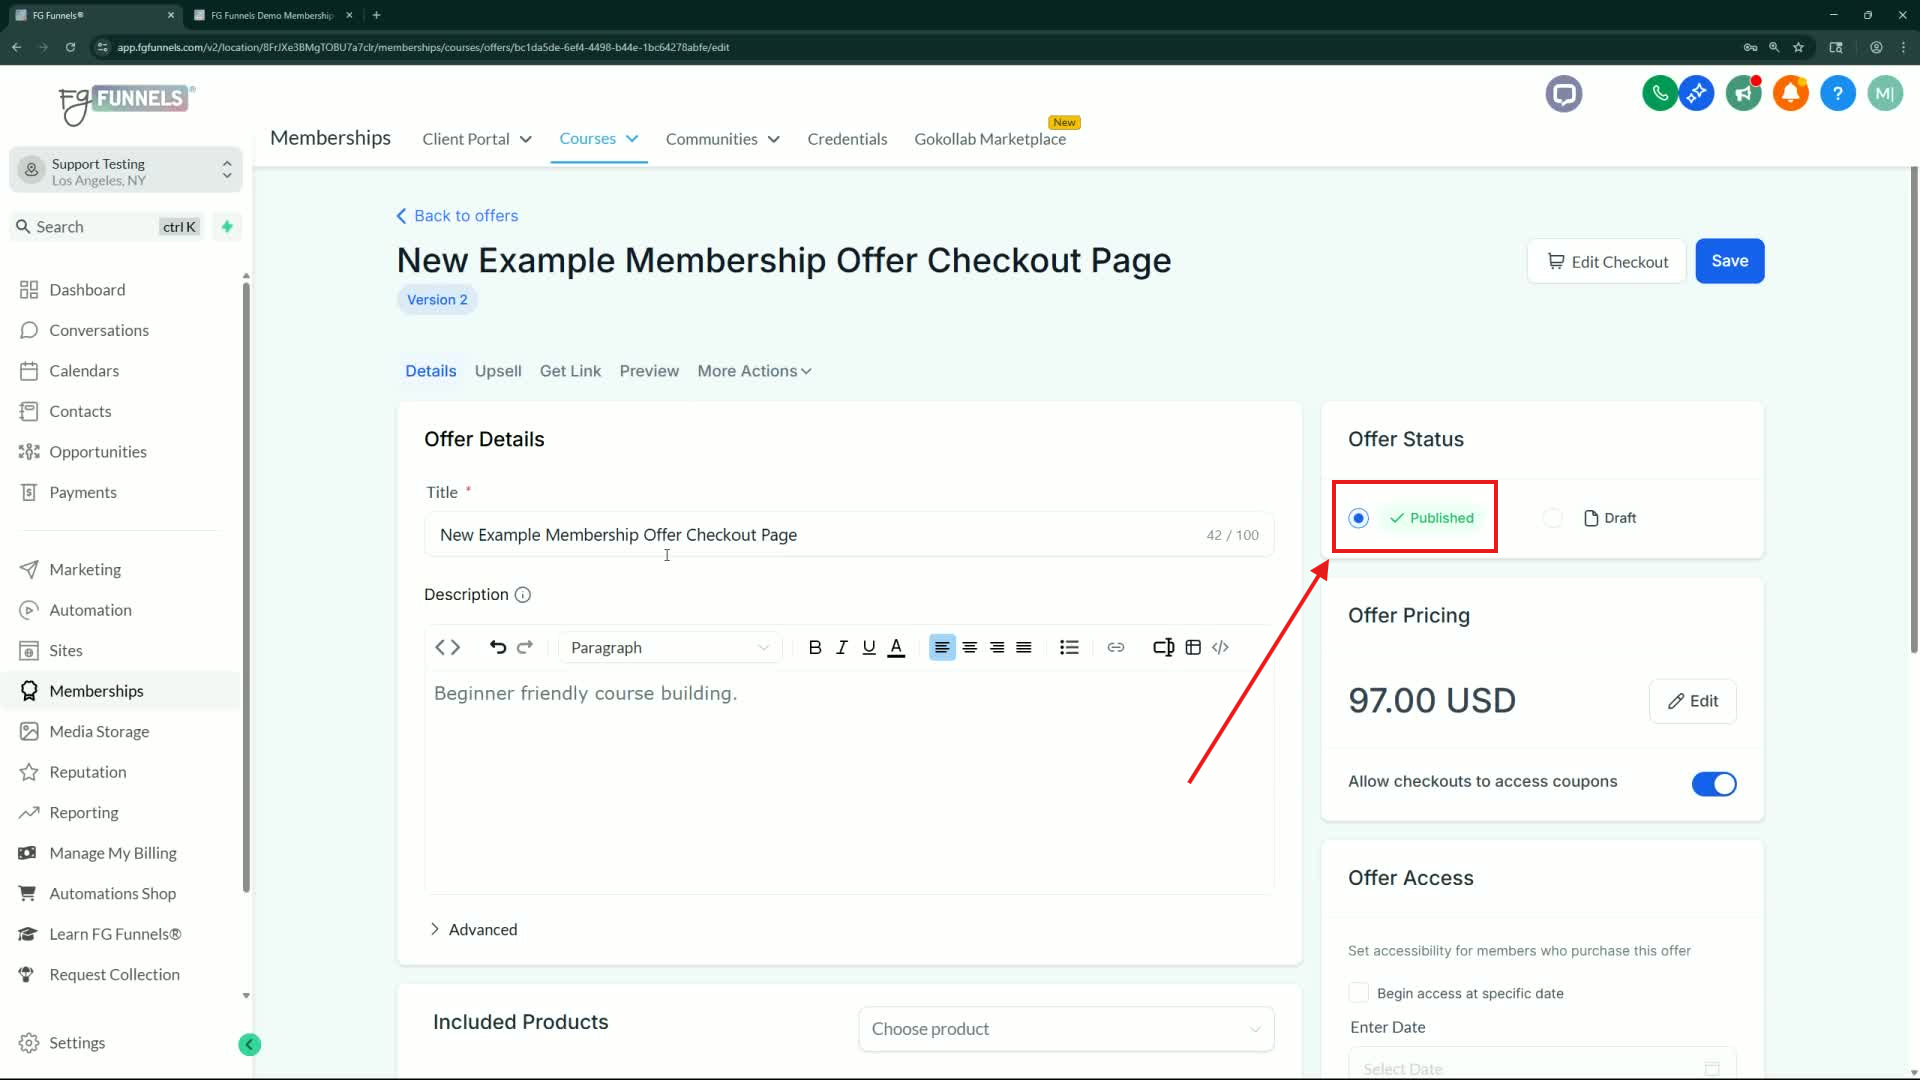Open Dashboard in the sidebar
Screen dimensions: 1920x1080
click(x=87, y=290)
